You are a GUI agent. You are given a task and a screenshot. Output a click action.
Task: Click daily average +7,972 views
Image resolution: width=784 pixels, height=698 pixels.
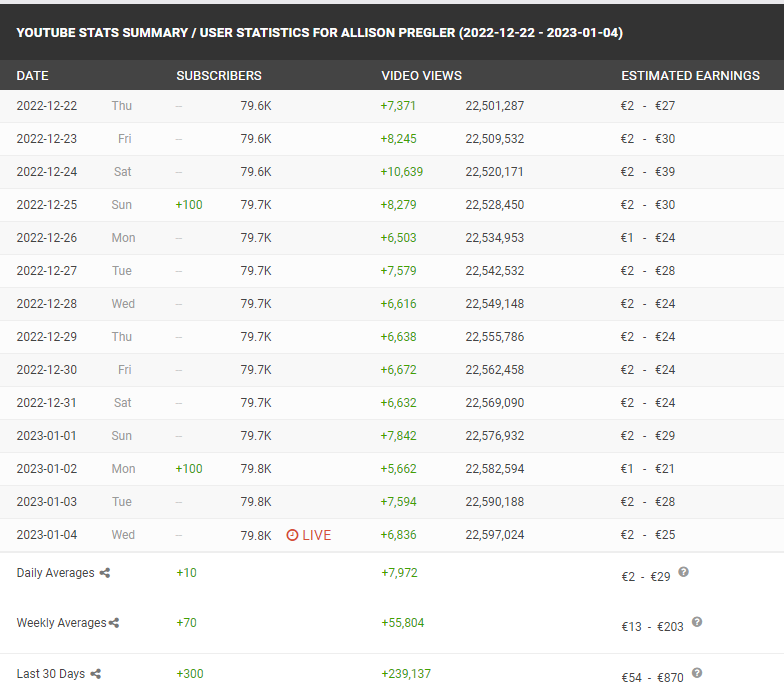click(400, 573)
